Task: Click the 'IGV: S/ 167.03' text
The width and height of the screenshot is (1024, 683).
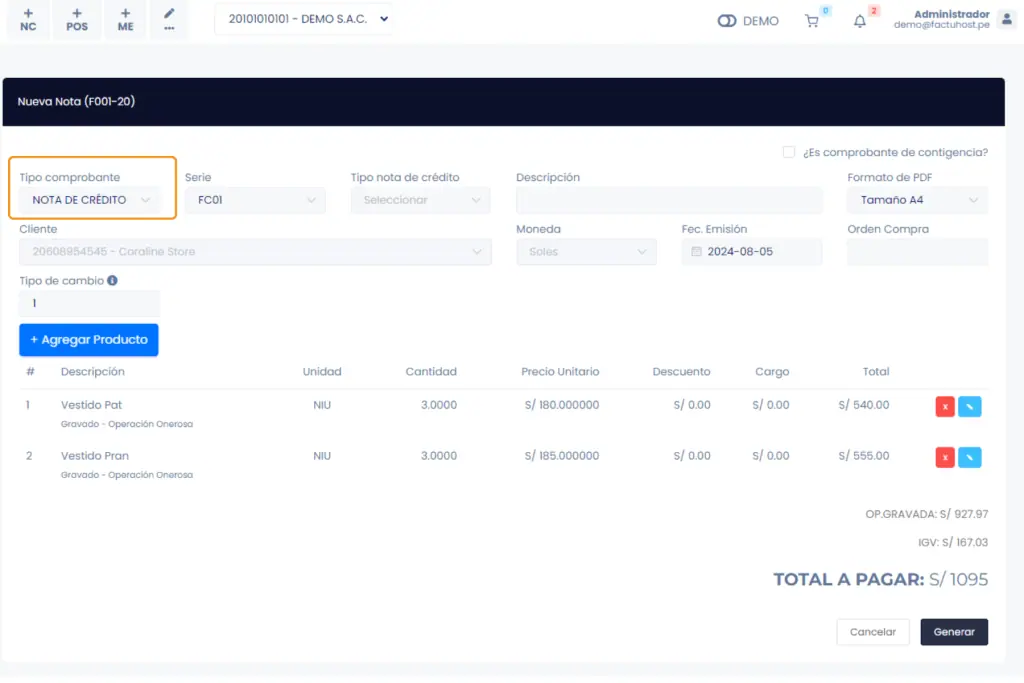Action: 953,543
